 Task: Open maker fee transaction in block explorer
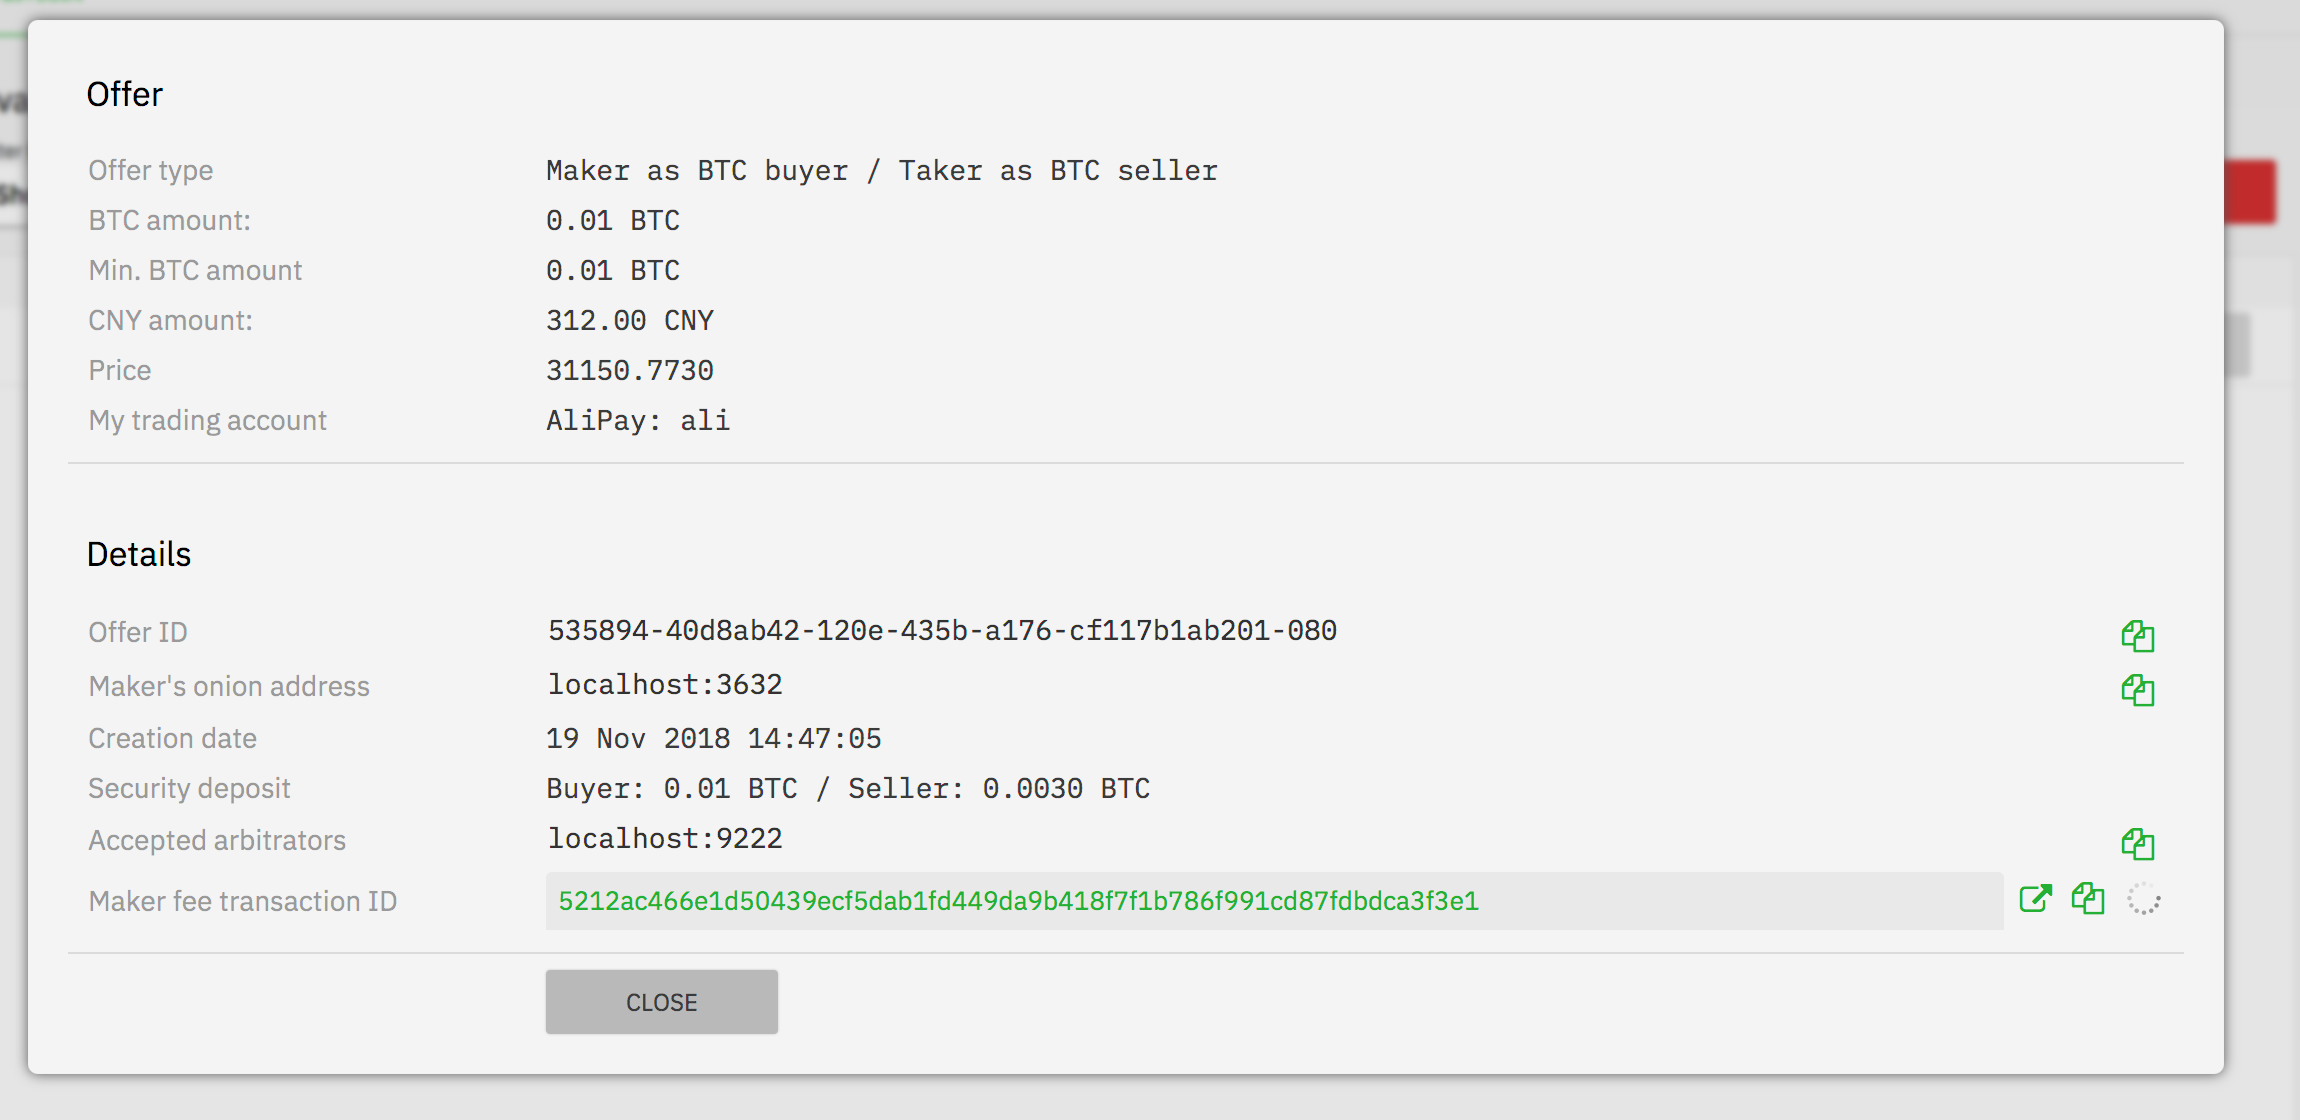tap(2035, 899)
